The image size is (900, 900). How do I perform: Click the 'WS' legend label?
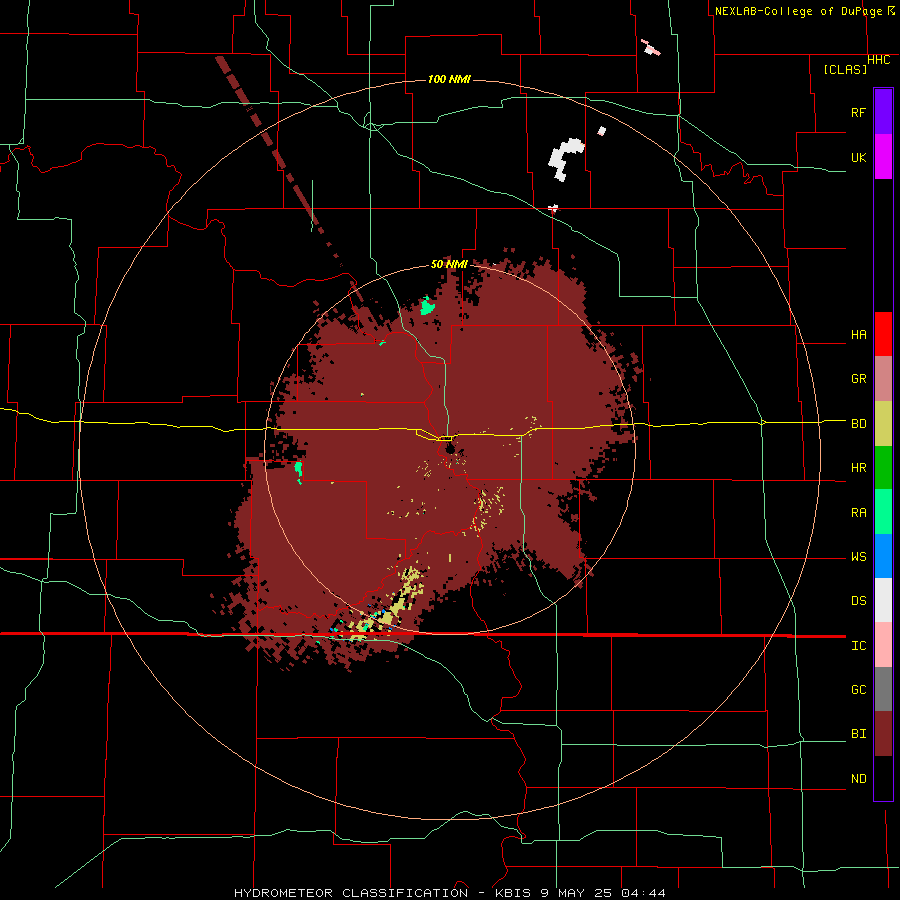[858, 557]
